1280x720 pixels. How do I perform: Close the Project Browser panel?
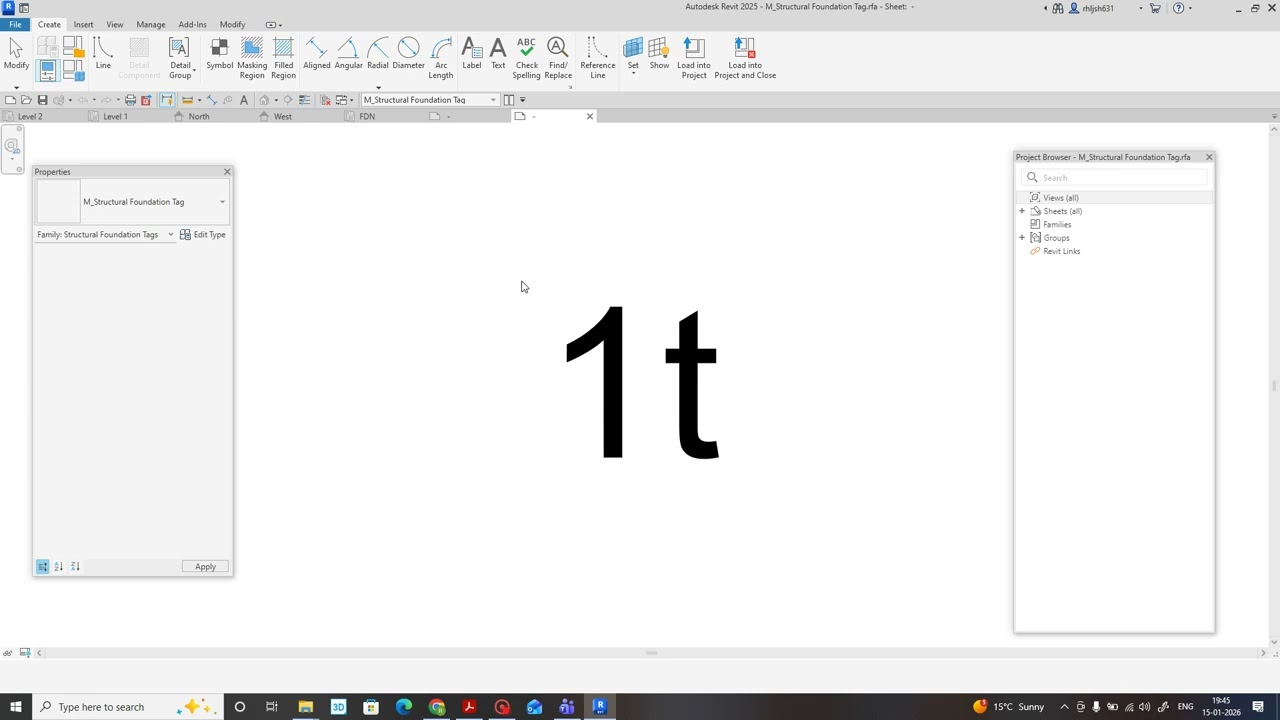coord(1209,157)
